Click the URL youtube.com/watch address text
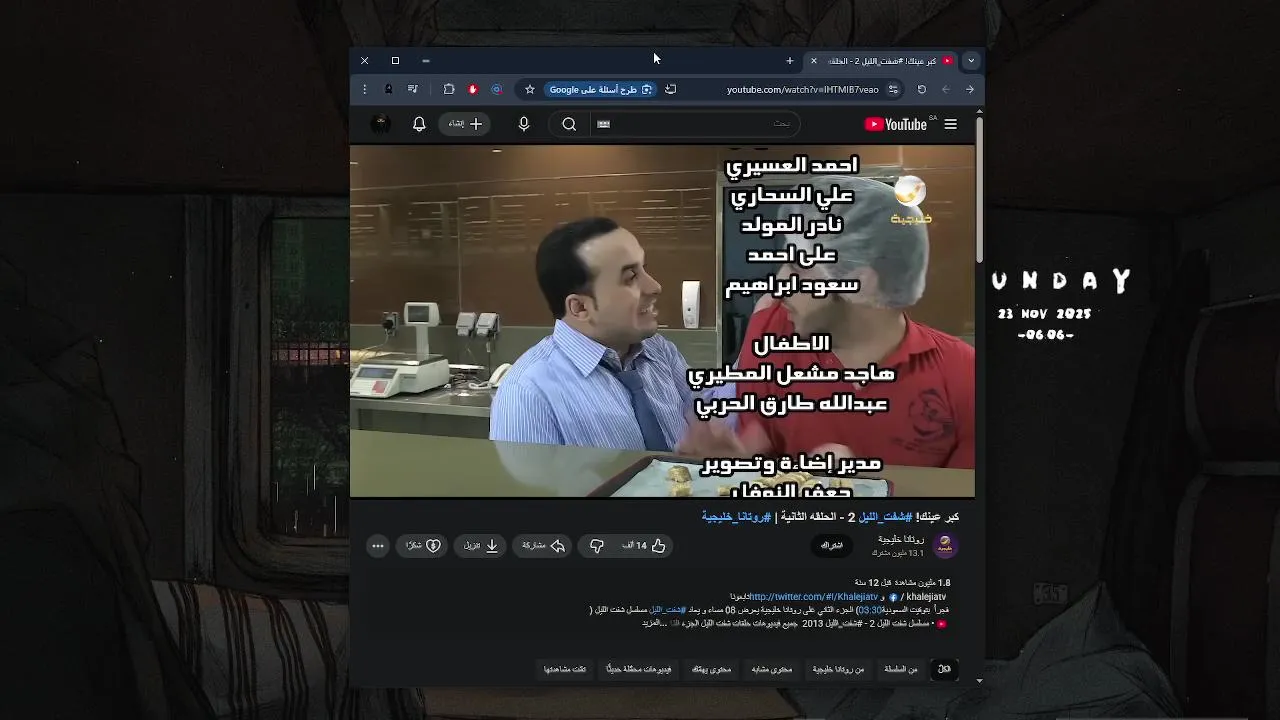The height and width of the screenshot is (720, 1280). point(803,89)
